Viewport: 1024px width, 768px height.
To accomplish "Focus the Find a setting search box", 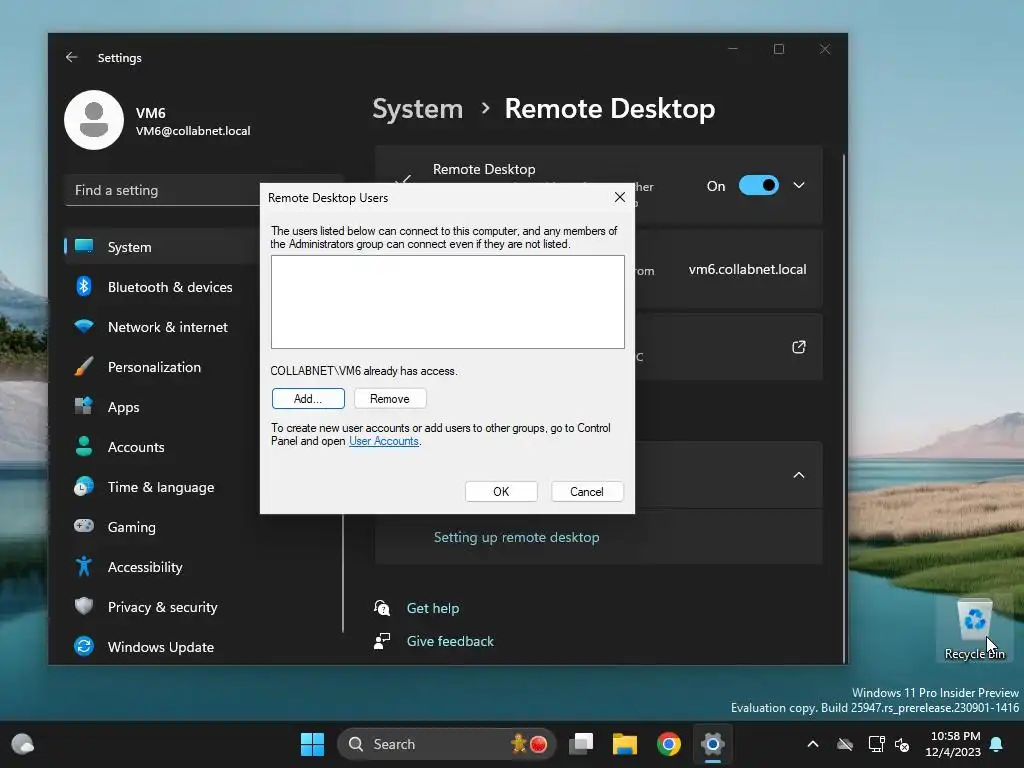I will (x=163, y=190).
